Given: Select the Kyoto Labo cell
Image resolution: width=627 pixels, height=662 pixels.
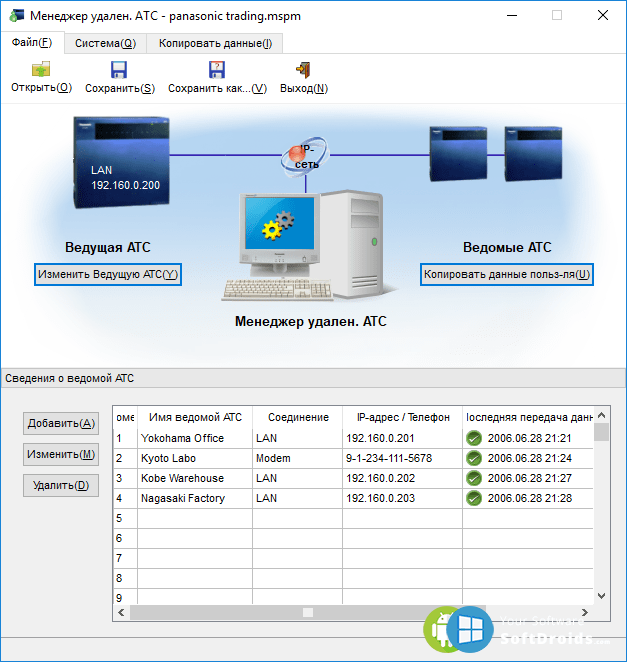Looking at the screenshot, I should pos(195,458).
